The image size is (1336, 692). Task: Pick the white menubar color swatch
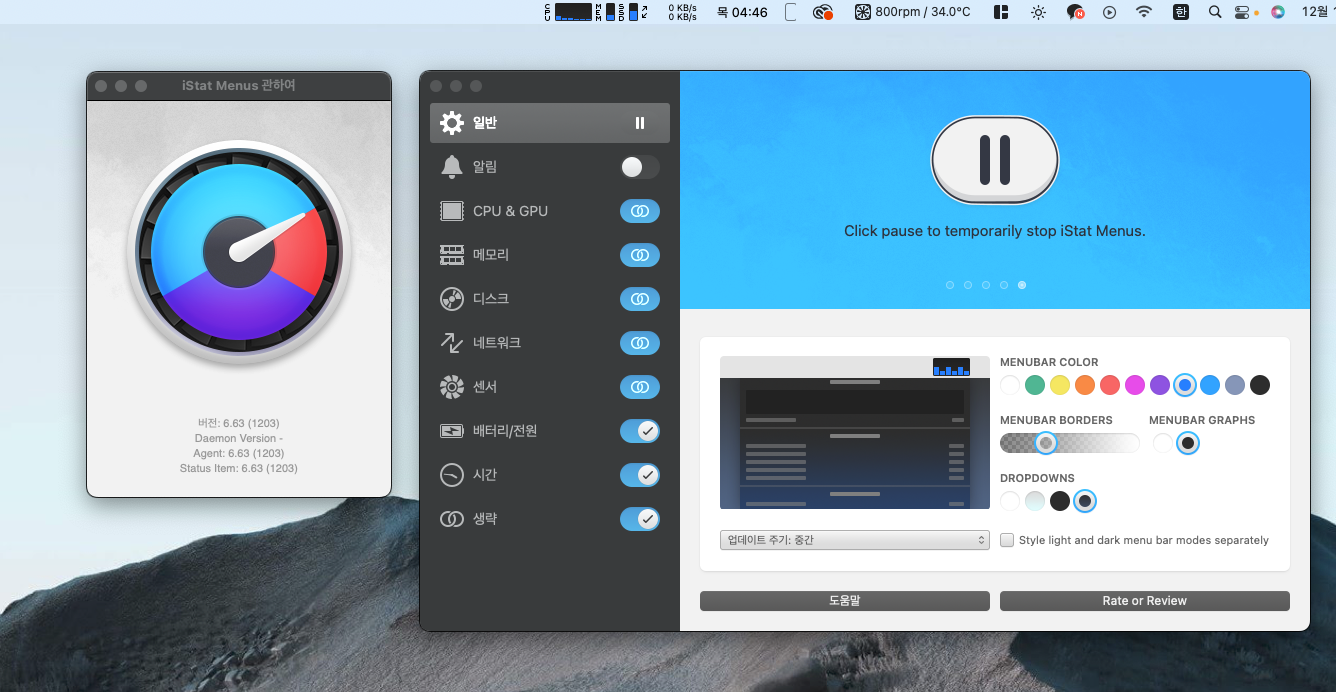coord(1010,385)
